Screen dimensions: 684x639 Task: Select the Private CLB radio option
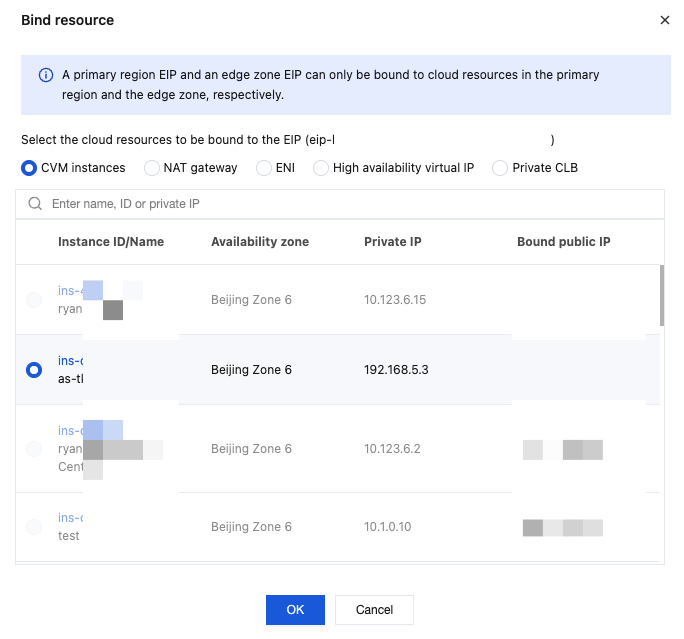tap(500, 168)
